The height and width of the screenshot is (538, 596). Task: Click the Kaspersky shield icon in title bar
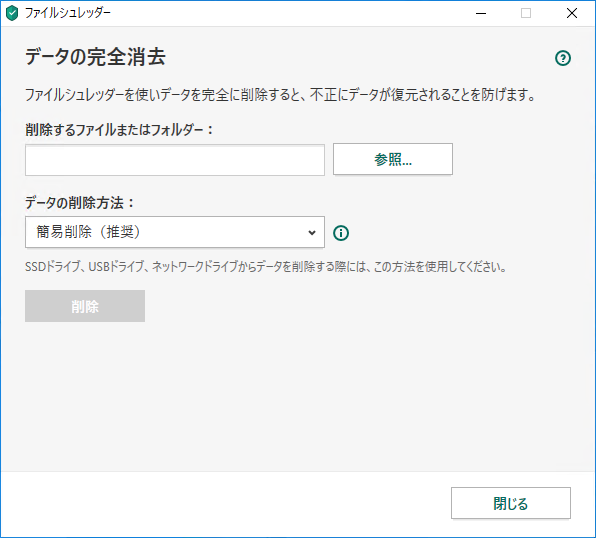[x=12, y=13]
